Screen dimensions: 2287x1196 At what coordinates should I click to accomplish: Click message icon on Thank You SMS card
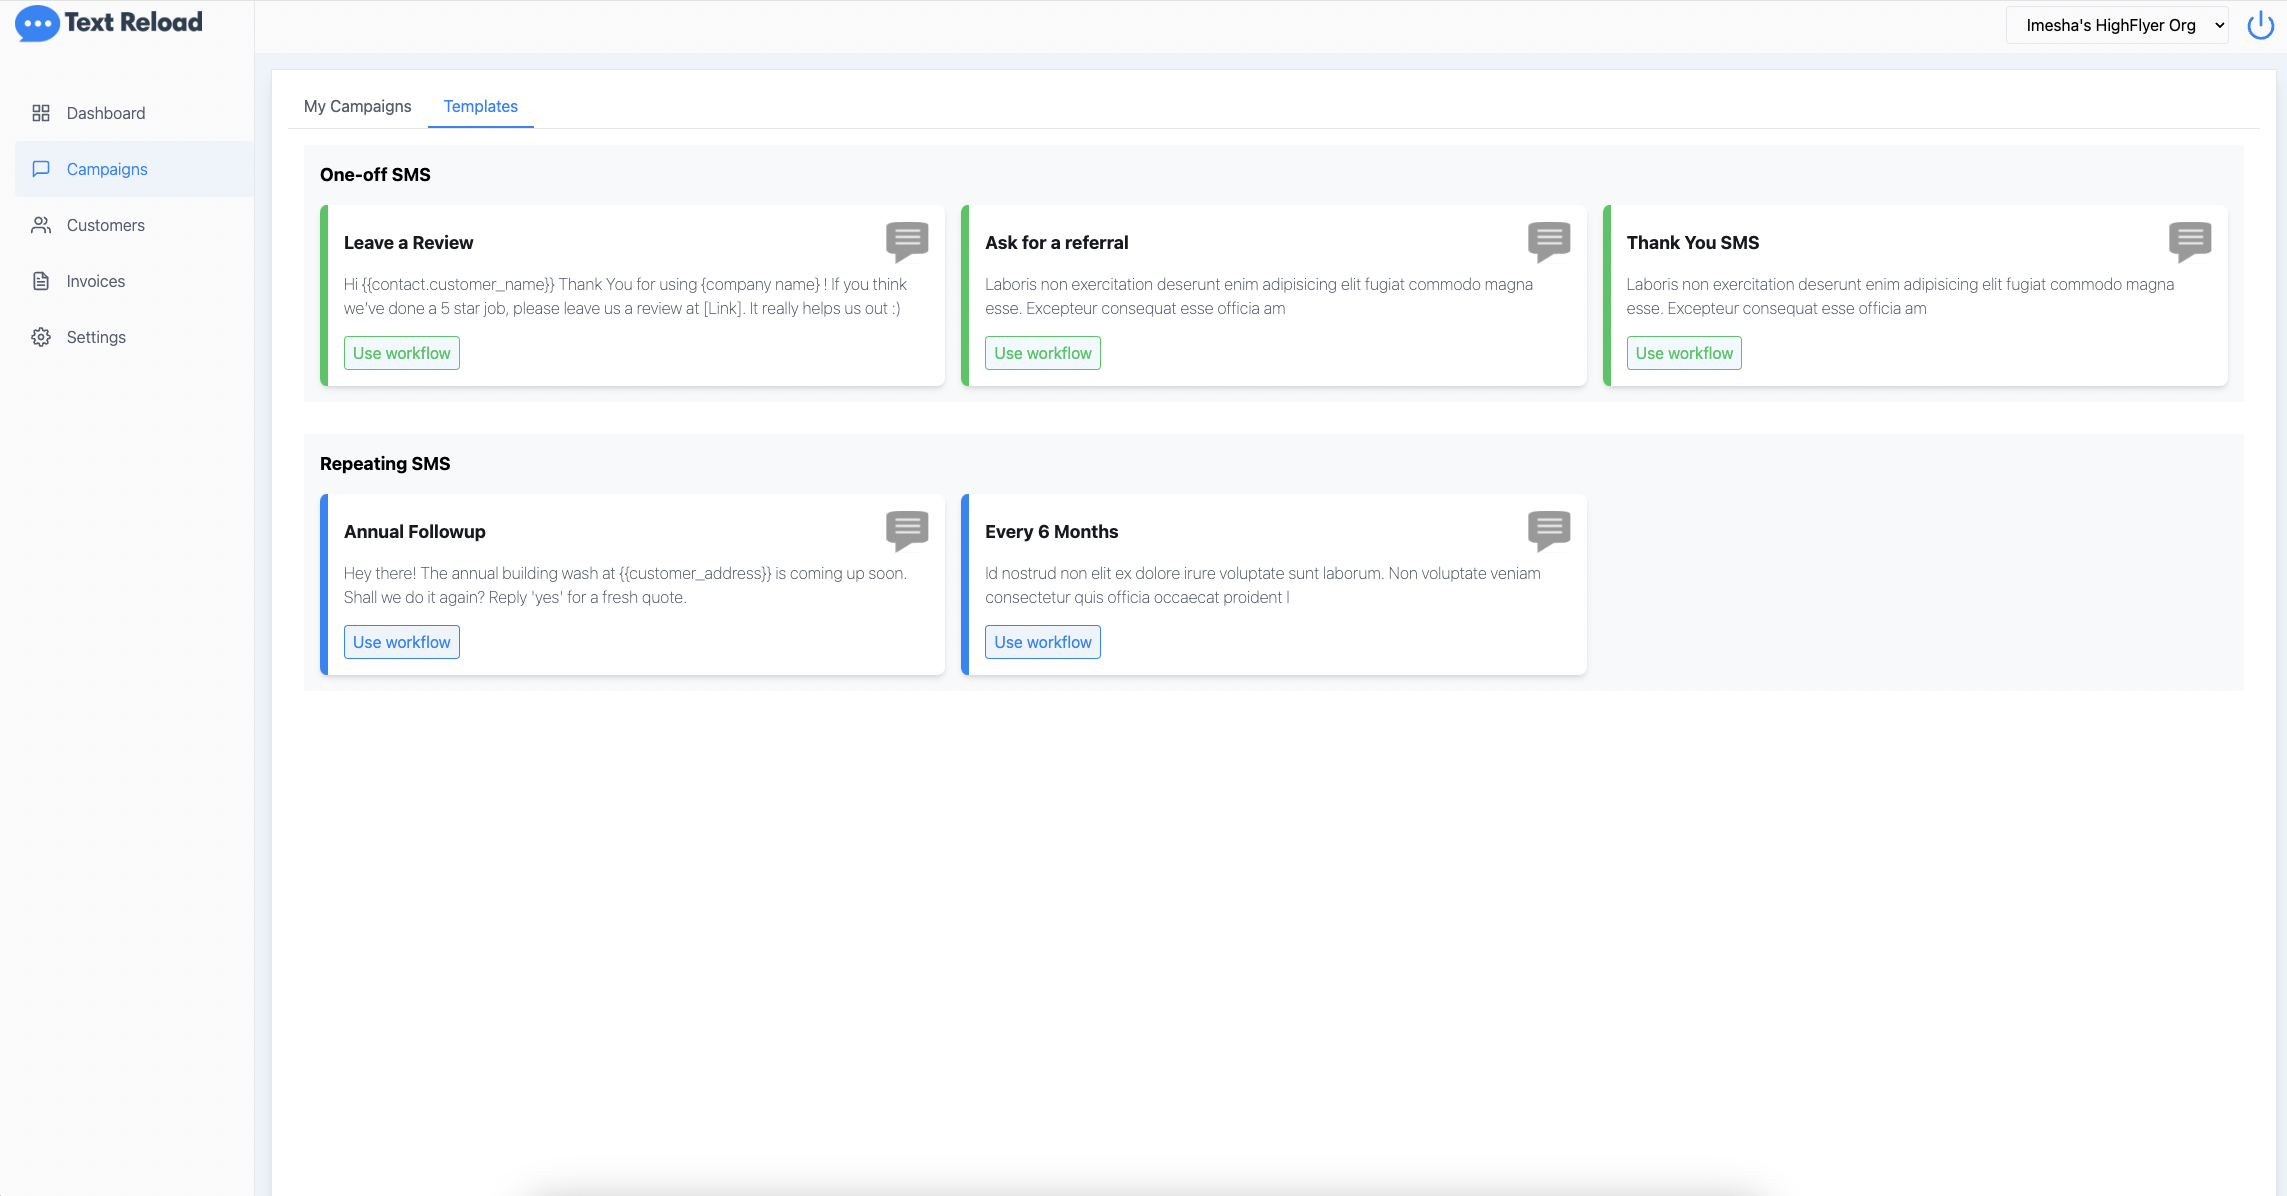[2189, 241]
